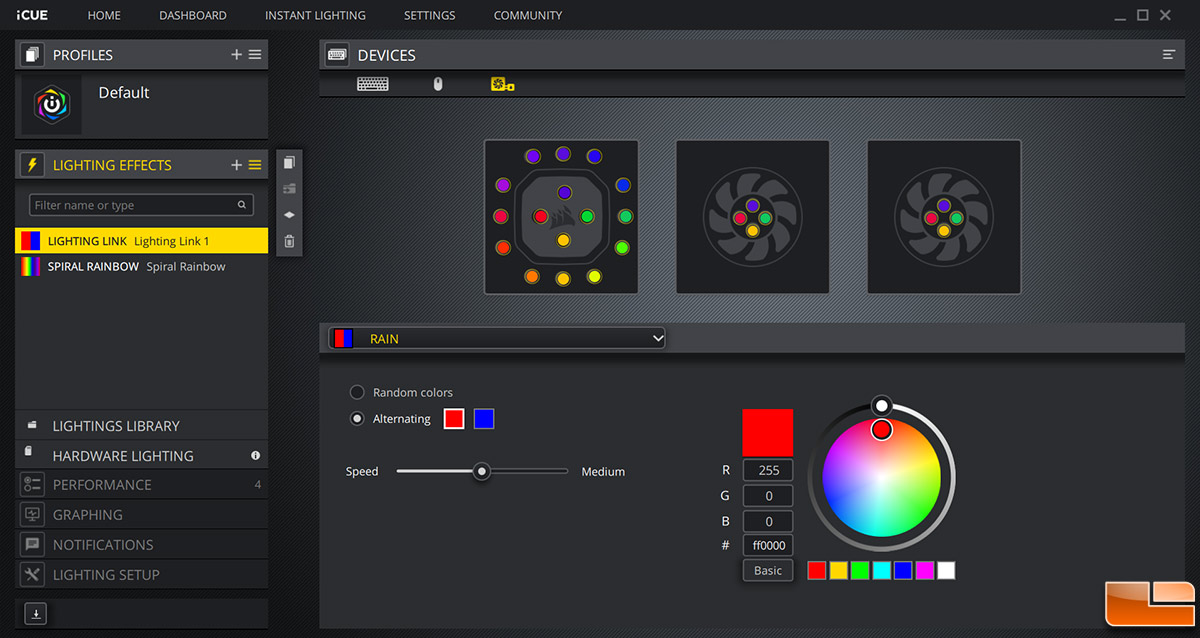Image resolution: width=1200 pixels, height=638 pixels.
Task: Select the keyboard device icon
Action: (372, 84)
